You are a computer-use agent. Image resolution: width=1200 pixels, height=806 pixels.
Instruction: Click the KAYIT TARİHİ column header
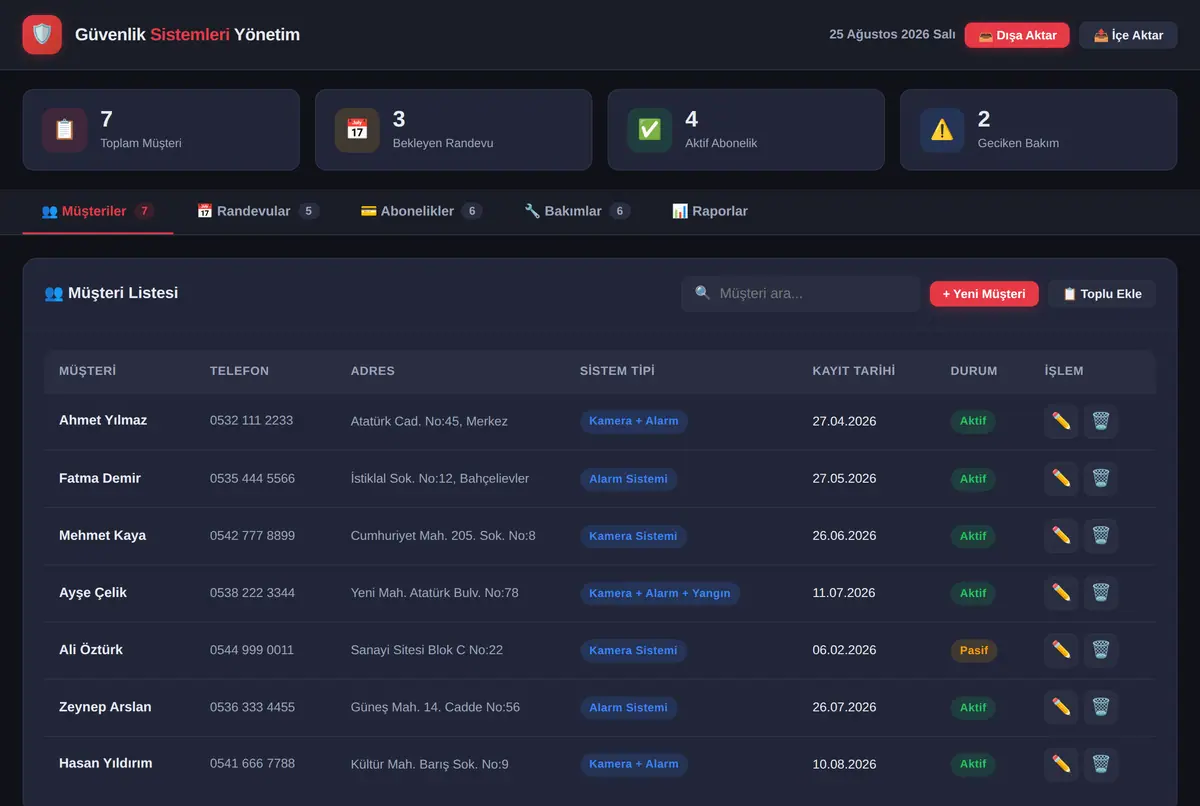tap(854, 371)
